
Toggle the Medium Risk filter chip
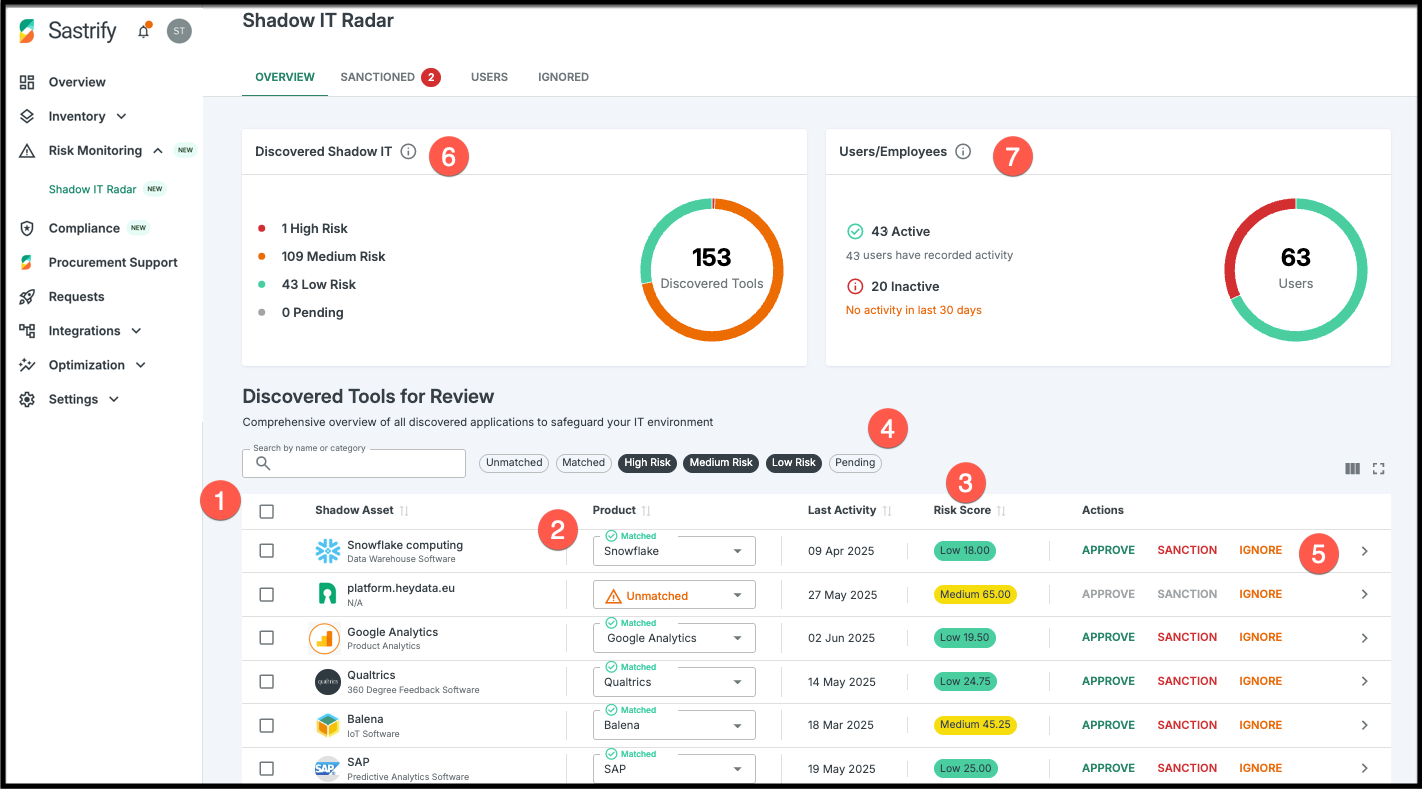pos(721,463)
